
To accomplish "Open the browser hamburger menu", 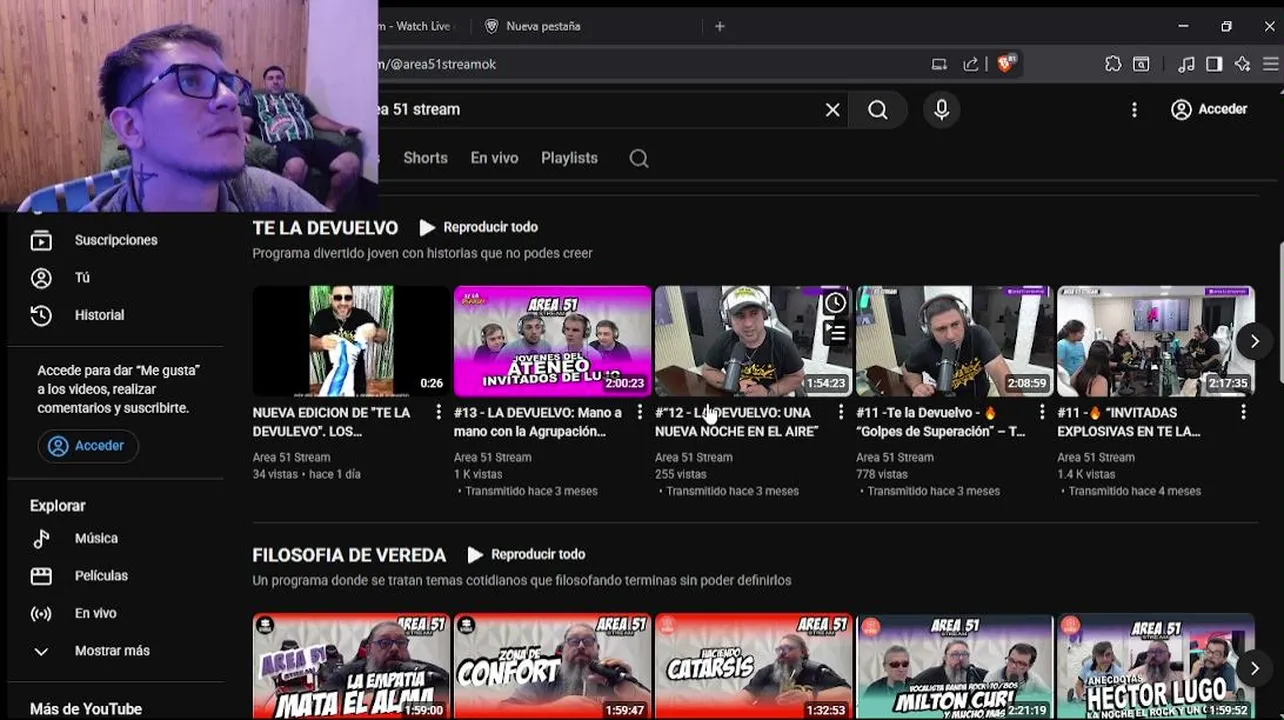I will [x=1270, y=64].
